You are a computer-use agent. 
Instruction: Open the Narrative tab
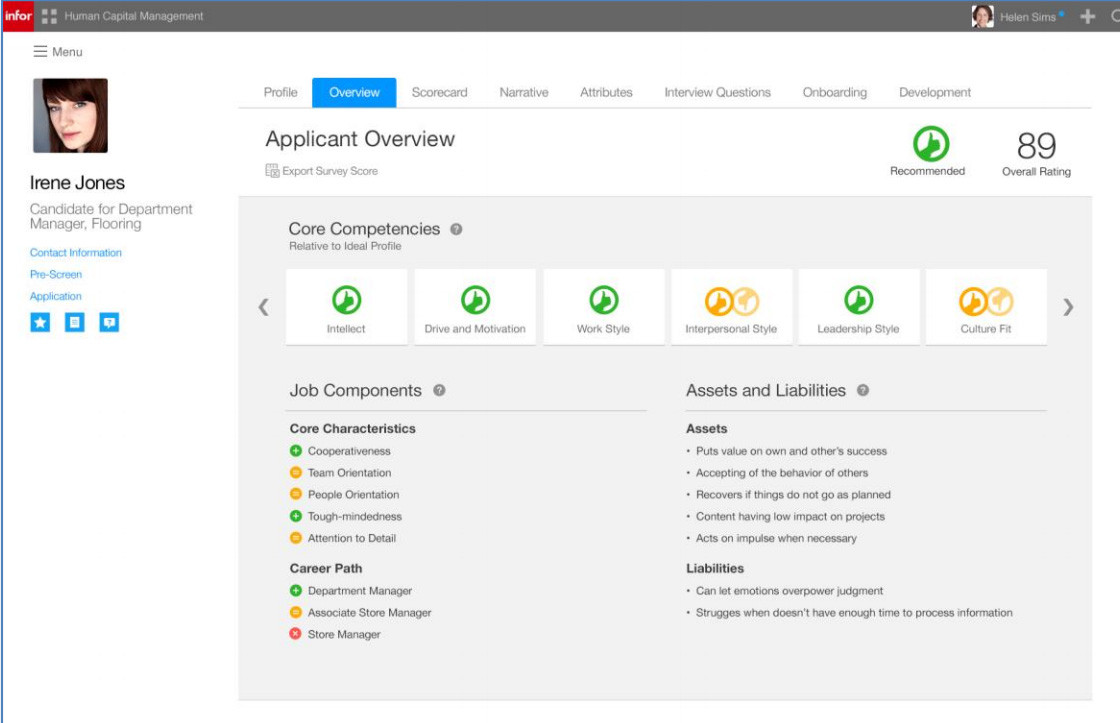coord(524,92)
